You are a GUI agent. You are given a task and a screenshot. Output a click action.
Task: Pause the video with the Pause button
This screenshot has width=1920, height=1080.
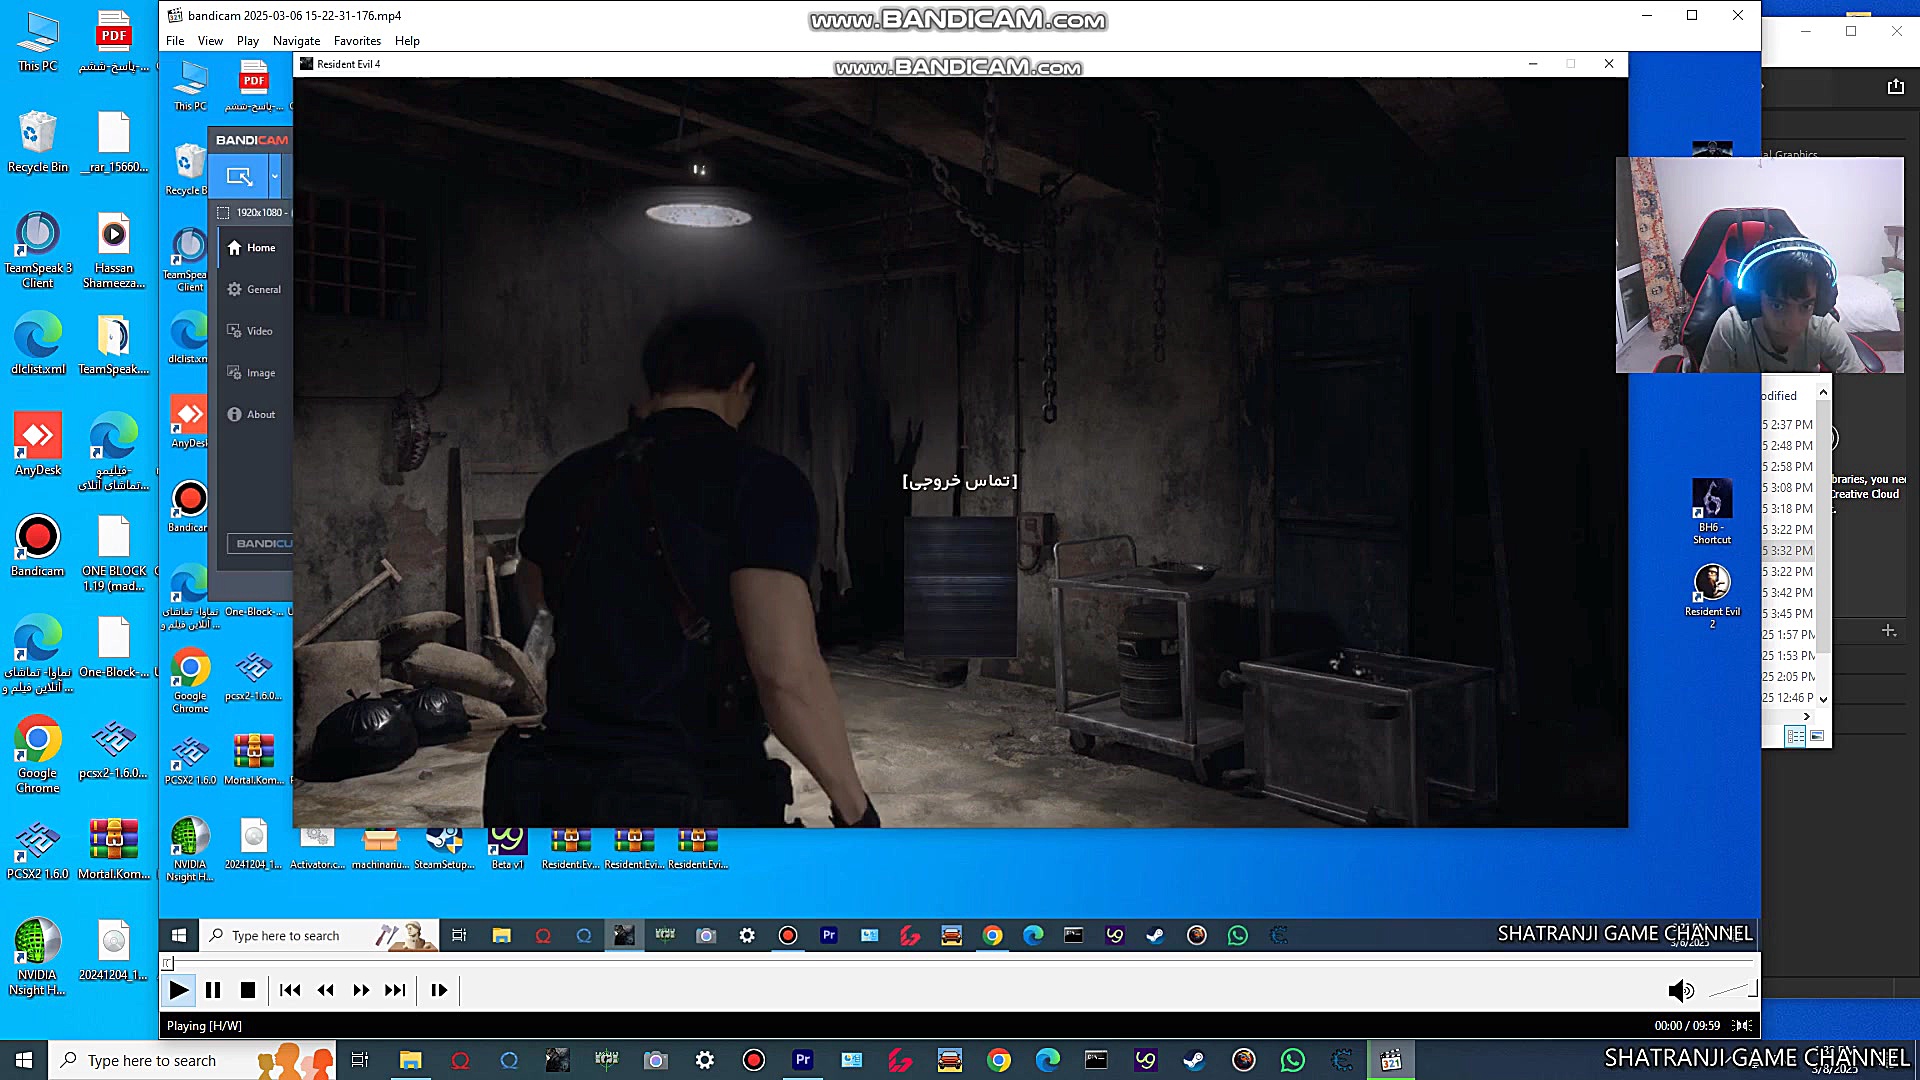pos(213,990)
